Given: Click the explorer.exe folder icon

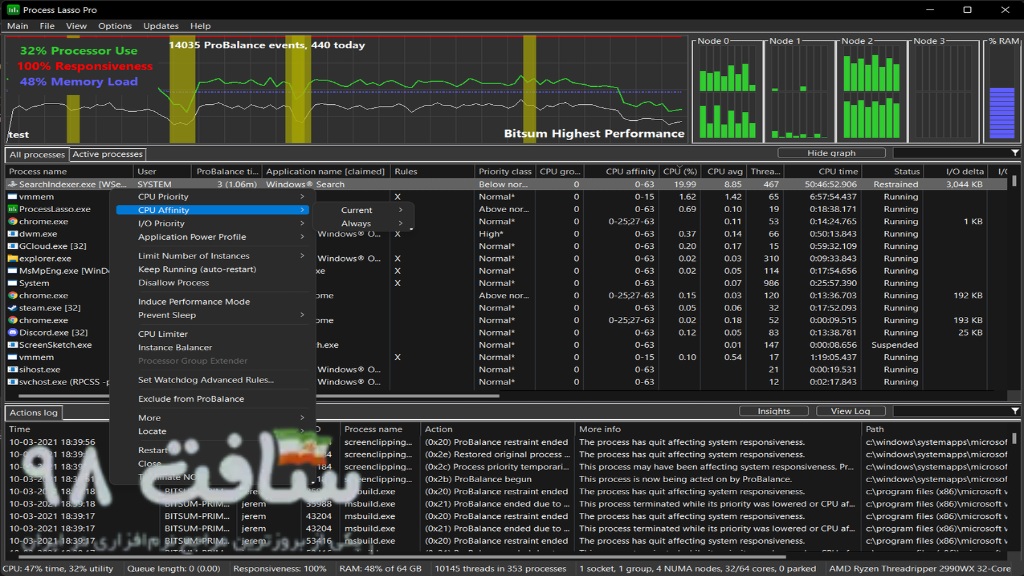Looking at the screenshot, I should click(12, 259).
